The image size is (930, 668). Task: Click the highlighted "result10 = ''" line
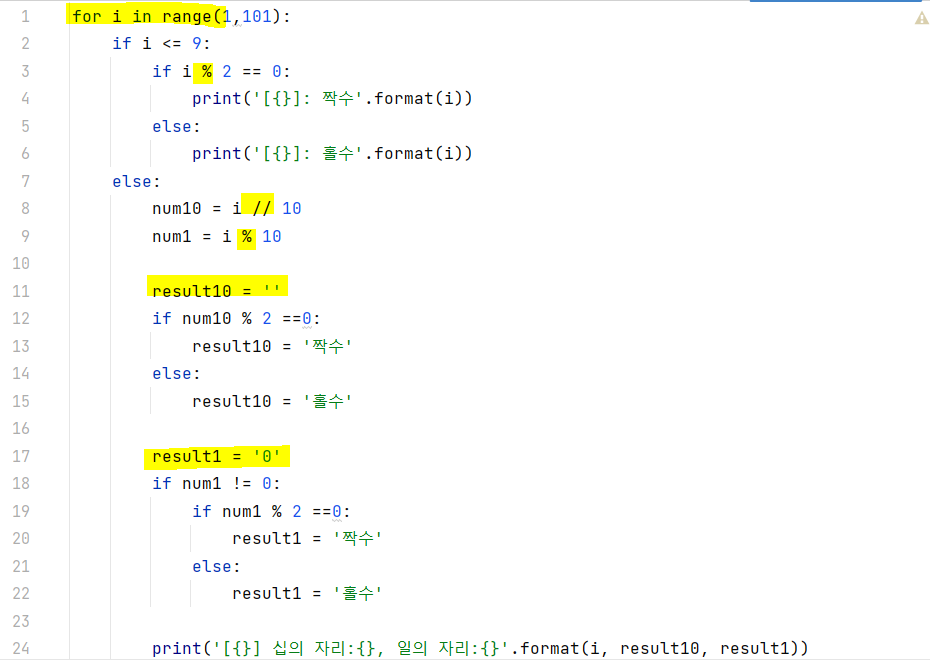click(216, 291)
